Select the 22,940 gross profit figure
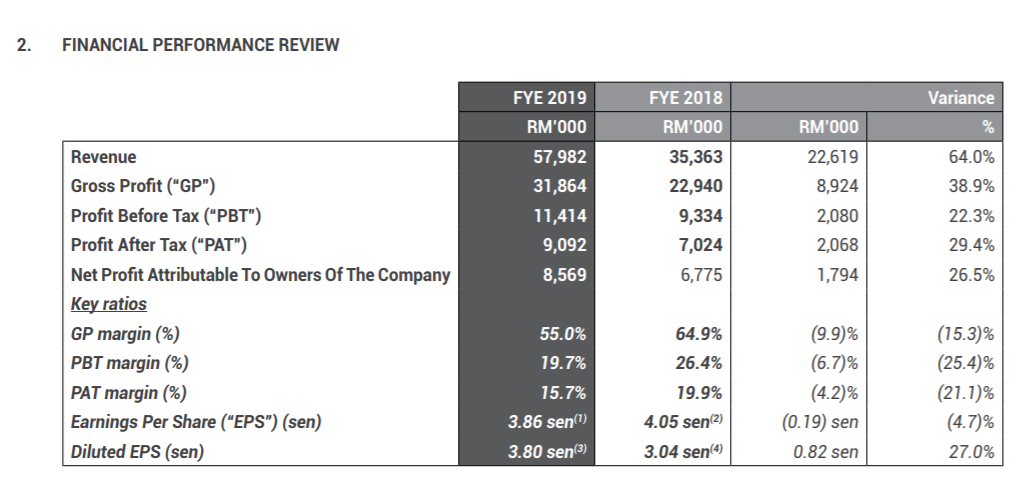The height and width of the screenshot is (485, 1016). (x=696, y=186)
